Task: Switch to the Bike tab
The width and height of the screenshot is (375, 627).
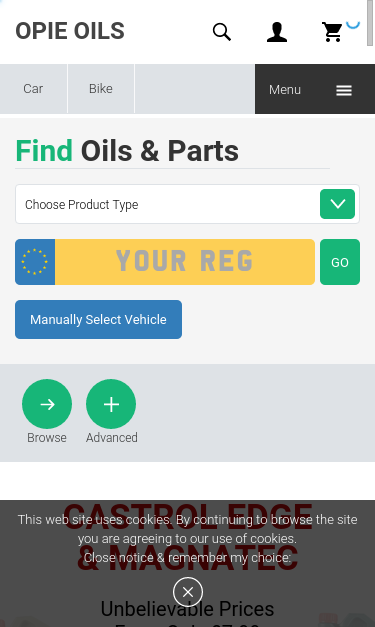Action: [x=101, y=89]
